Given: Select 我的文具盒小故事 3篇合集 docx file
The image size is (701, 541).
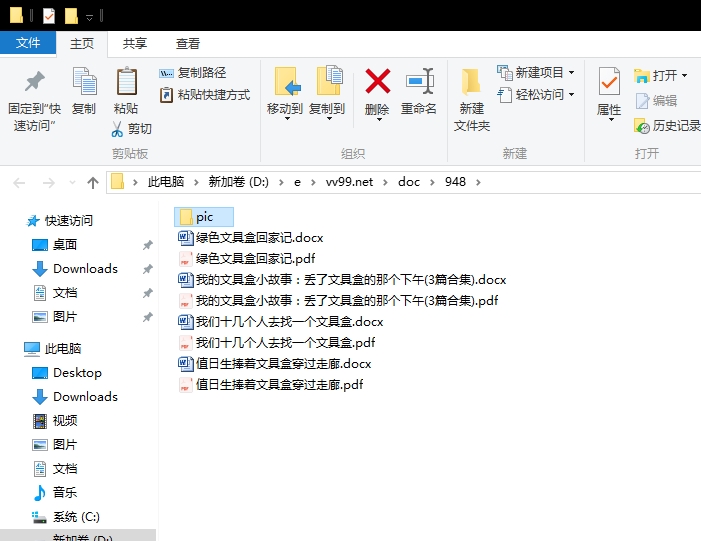Looking at the screenshot, I should pyautogui.click(x=342, y=279).
